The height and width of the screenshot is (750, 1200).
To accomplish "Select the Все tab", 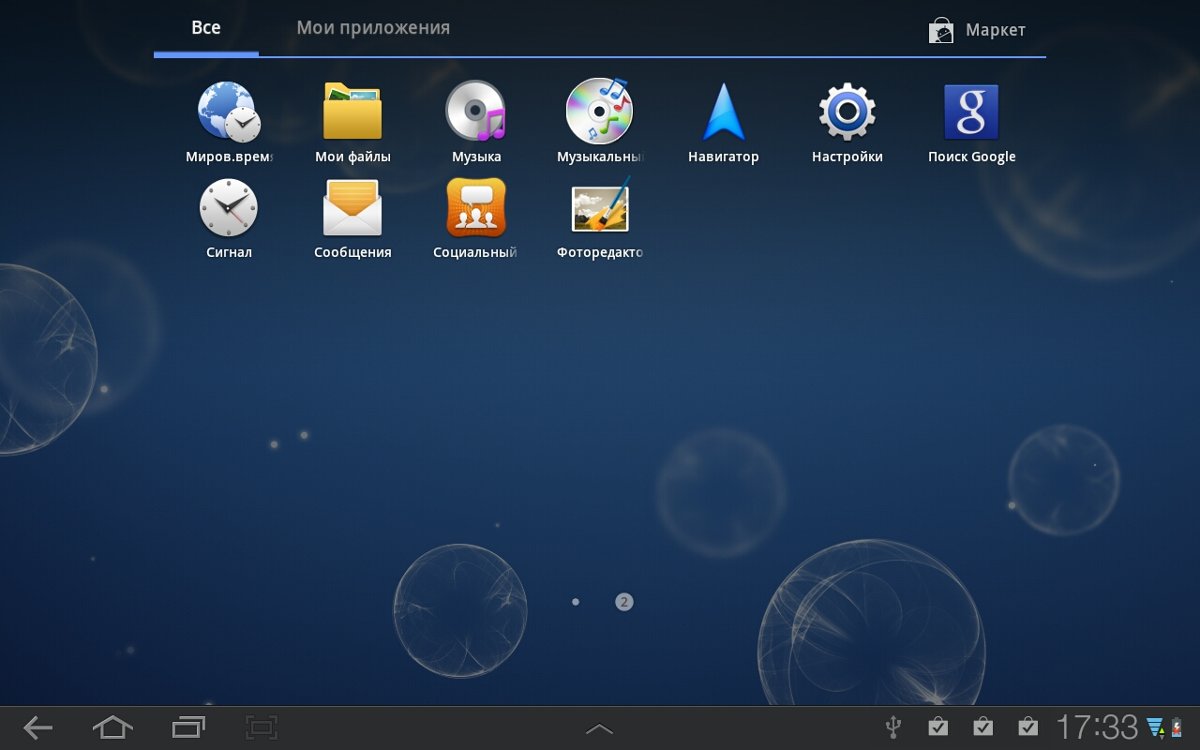I will click(206, 28).
